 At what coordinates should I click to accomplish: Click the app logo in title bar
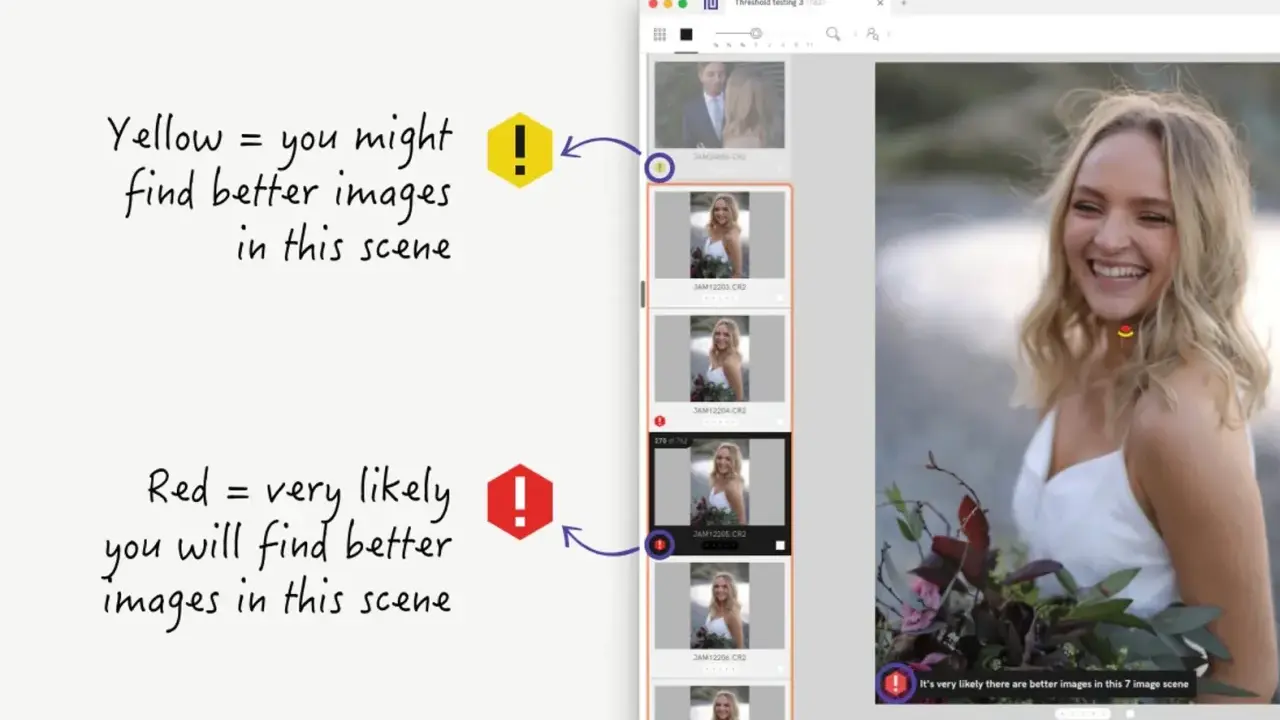pos(711,4)
